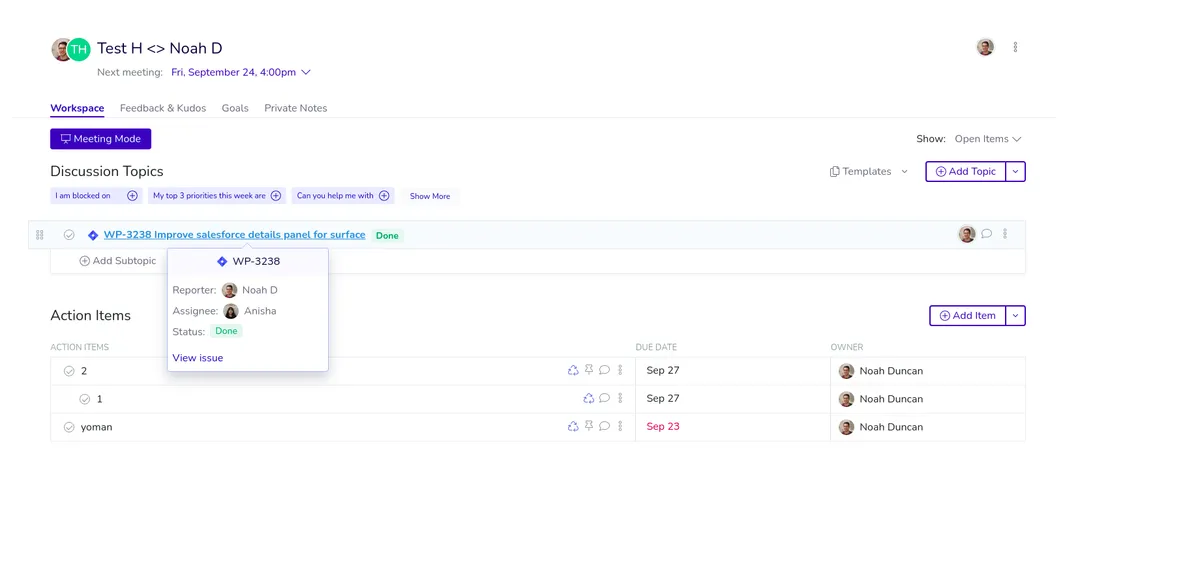Click the drag handle of WP-3238 topic
1200x587 pixels.
click(x=40, y=235)
